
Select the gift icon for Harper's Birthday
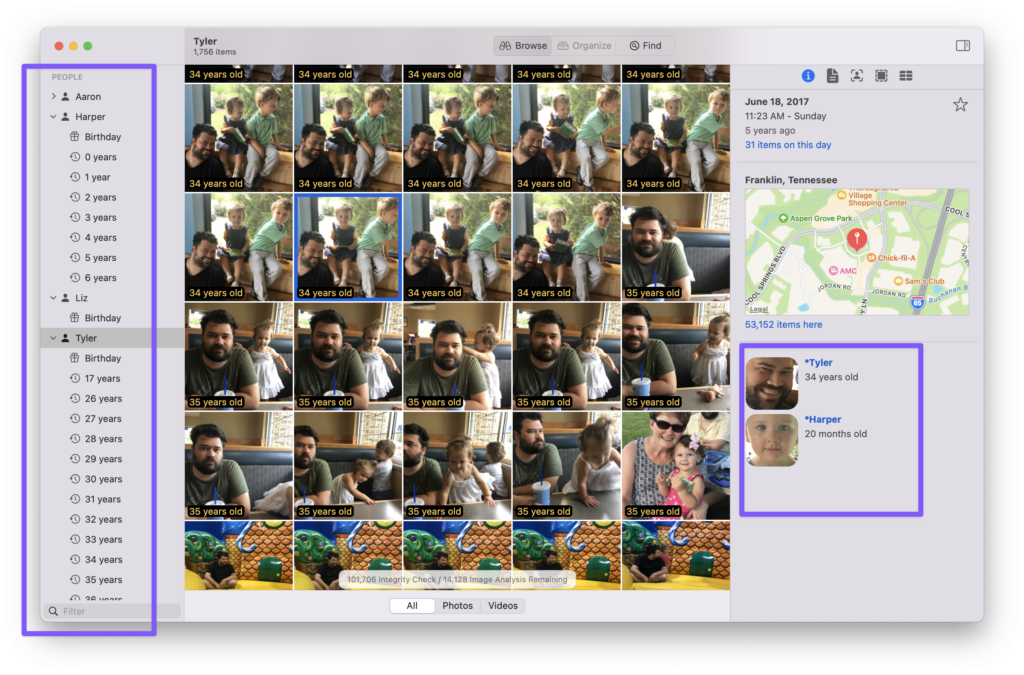click(74, 136)
